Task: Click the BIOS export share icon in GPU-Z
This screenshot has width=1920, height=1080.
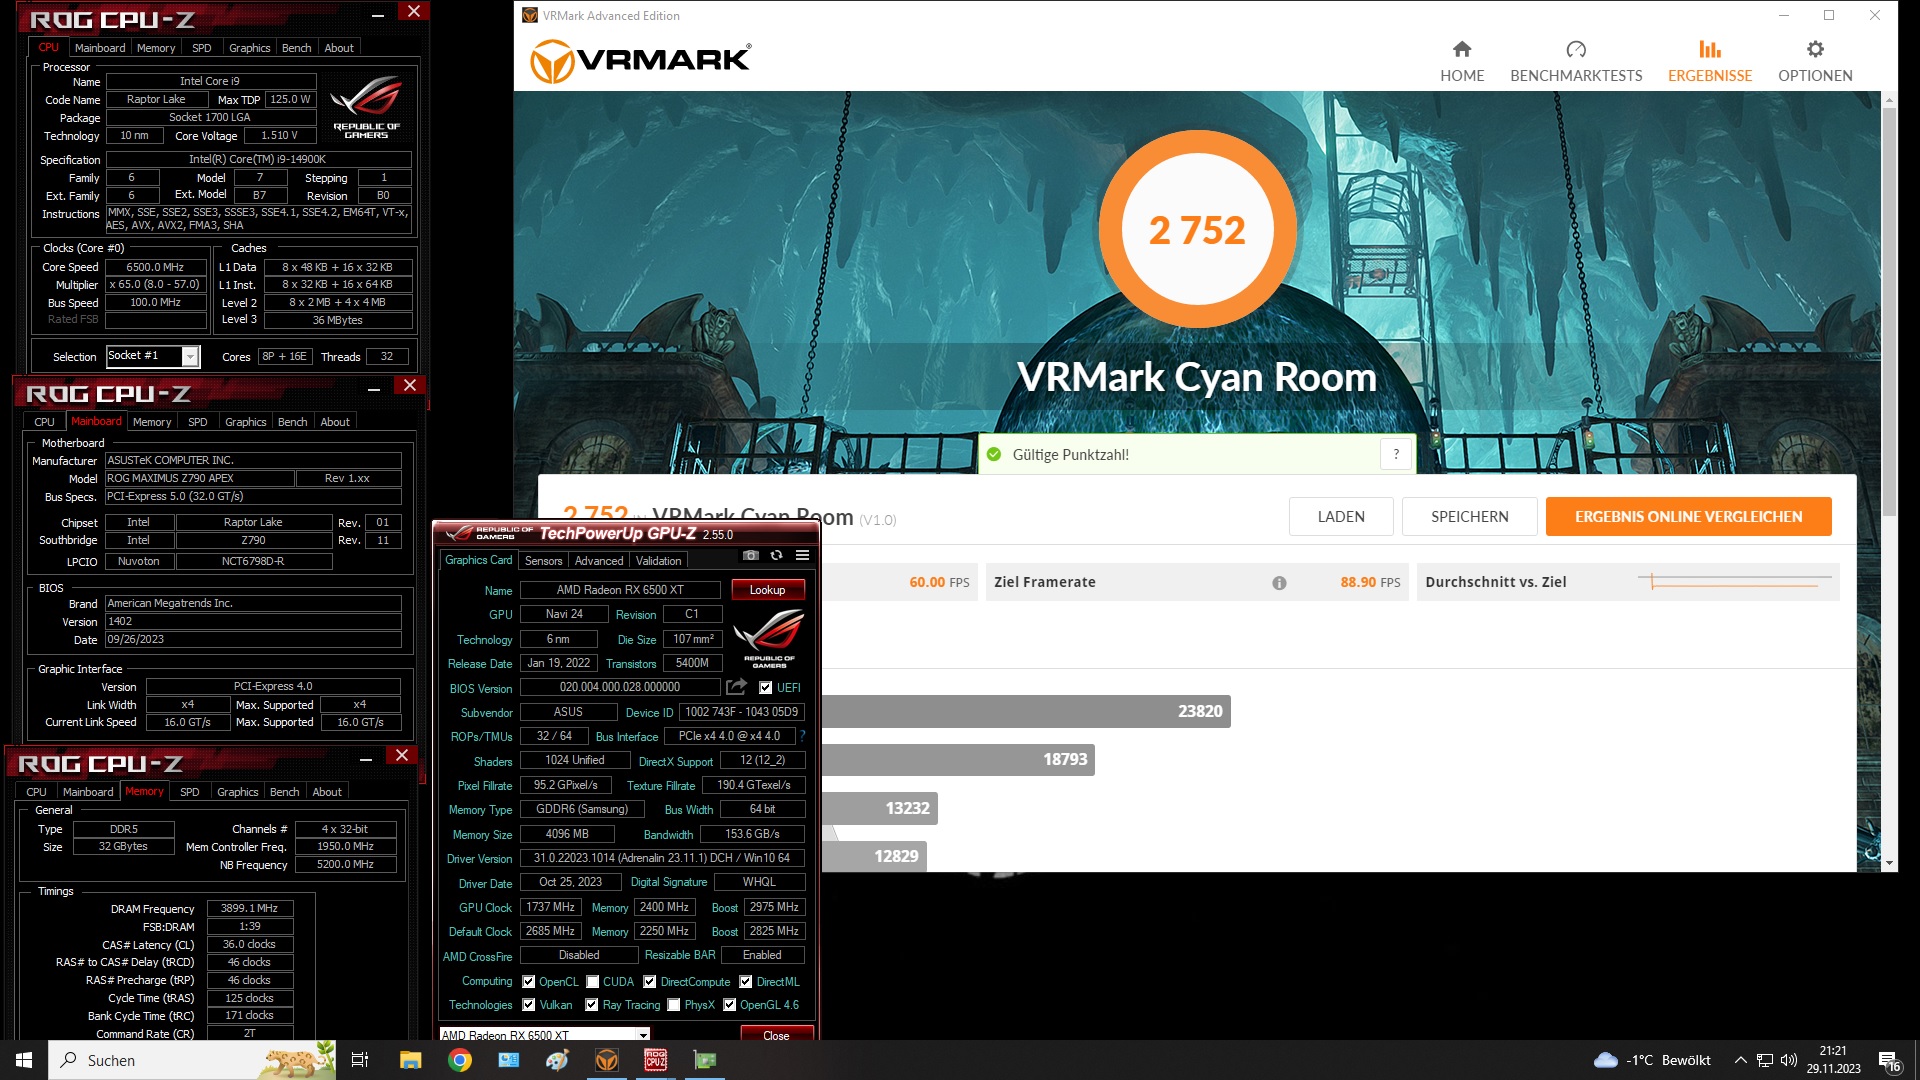Action: pyautogui.click(x=736, y=687)
